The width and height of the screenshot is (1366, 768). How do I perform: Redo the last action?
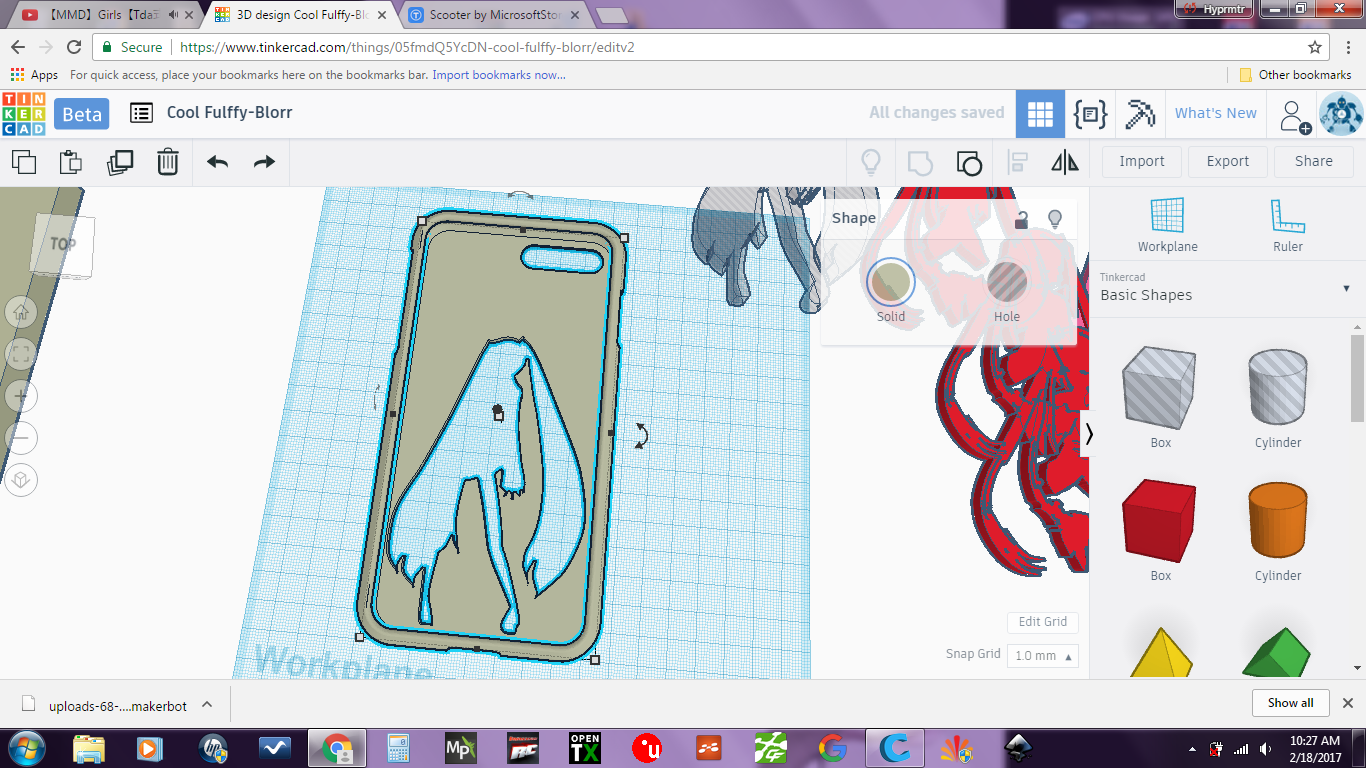pos(264,162)
